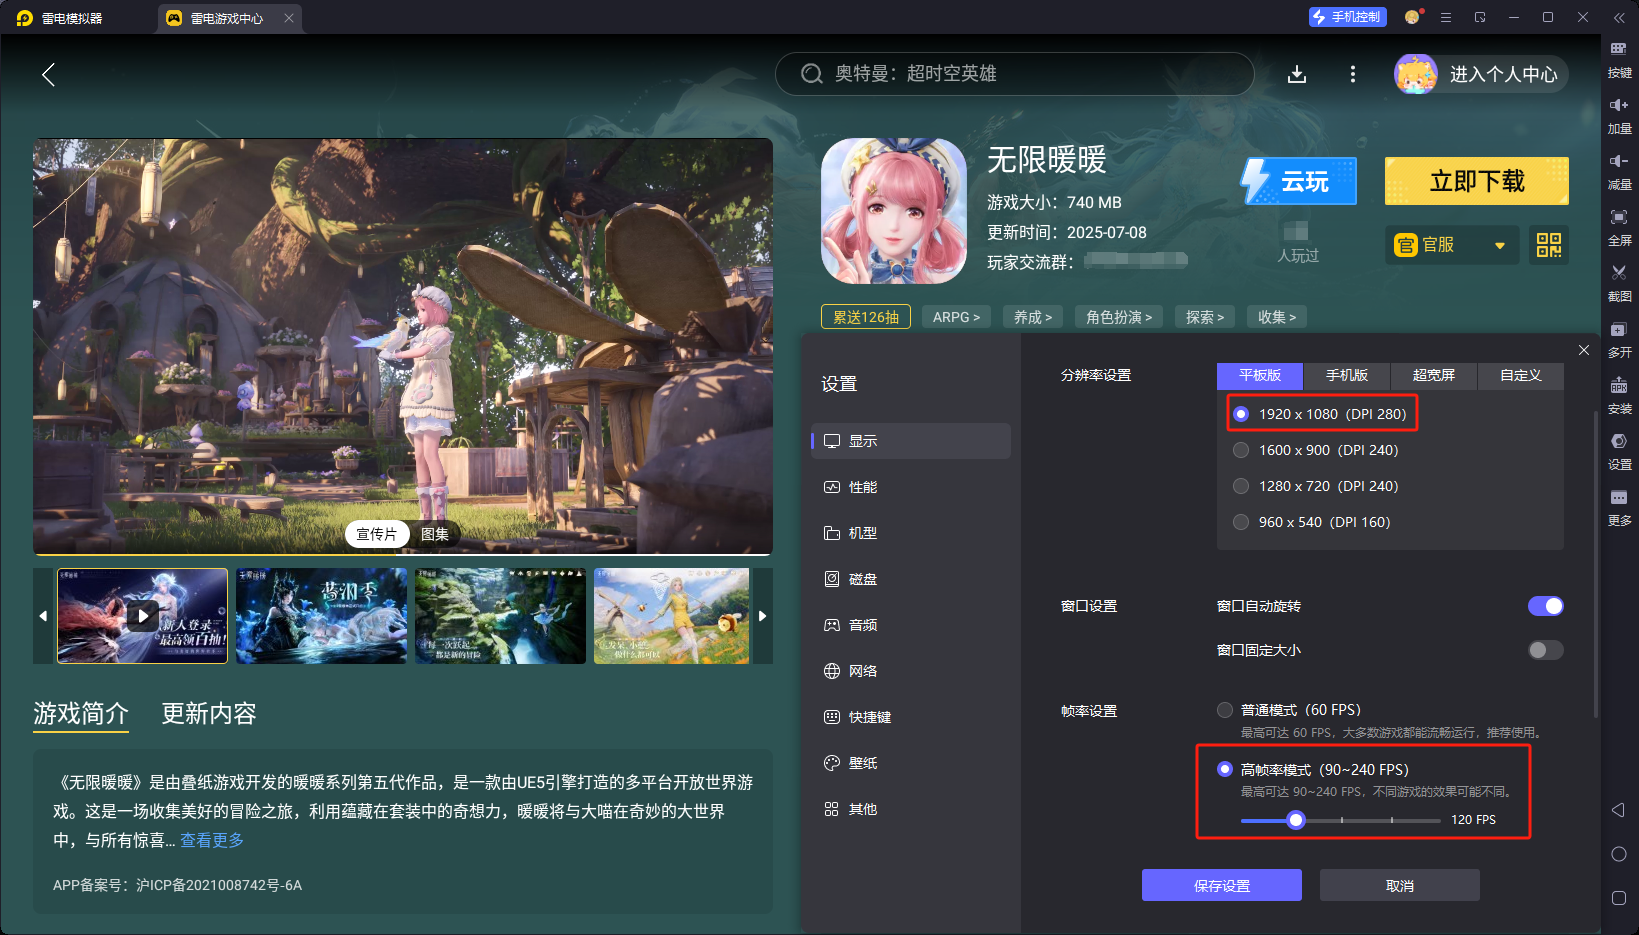Click 手机控制 phone control button
1639x935 pixels.
coord(1347,17)
